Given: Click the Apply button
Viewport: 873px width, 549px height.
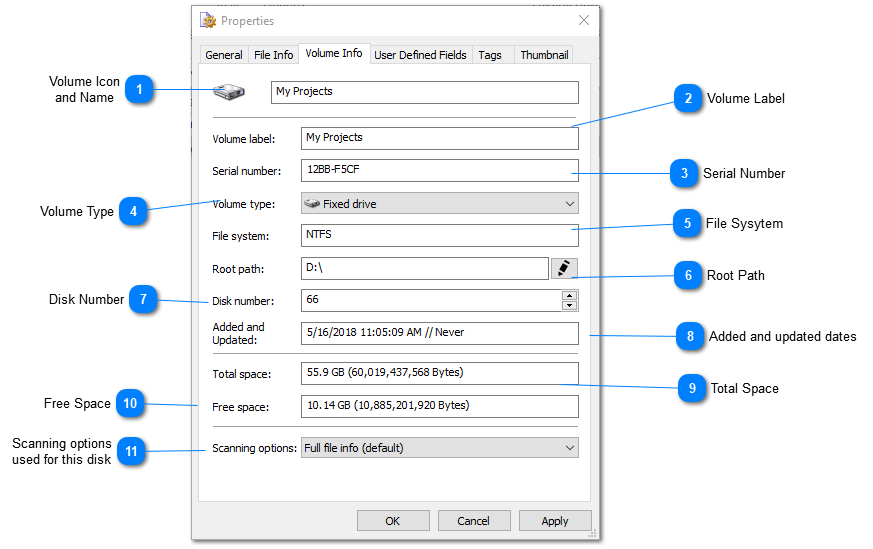Looking at the screenshot, I should 554,521.
